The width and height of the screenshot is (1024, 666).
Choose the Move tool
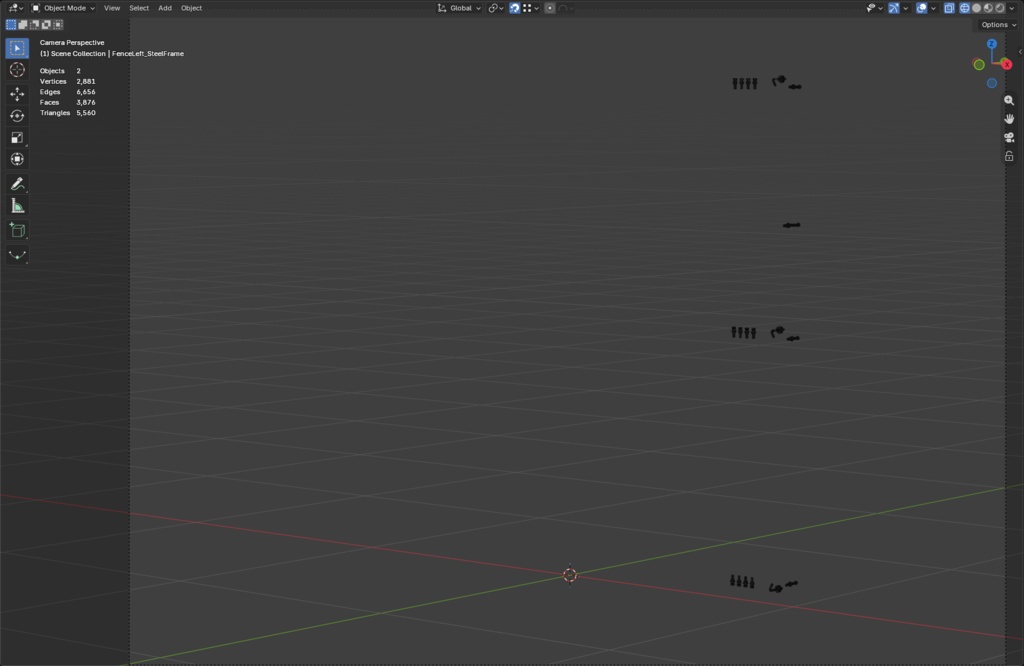click(x=17, y=94)
